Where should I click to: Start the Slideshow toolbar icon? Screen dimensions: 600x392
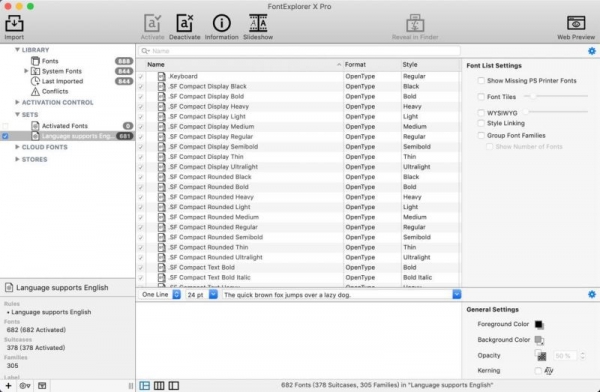point(258,24)
